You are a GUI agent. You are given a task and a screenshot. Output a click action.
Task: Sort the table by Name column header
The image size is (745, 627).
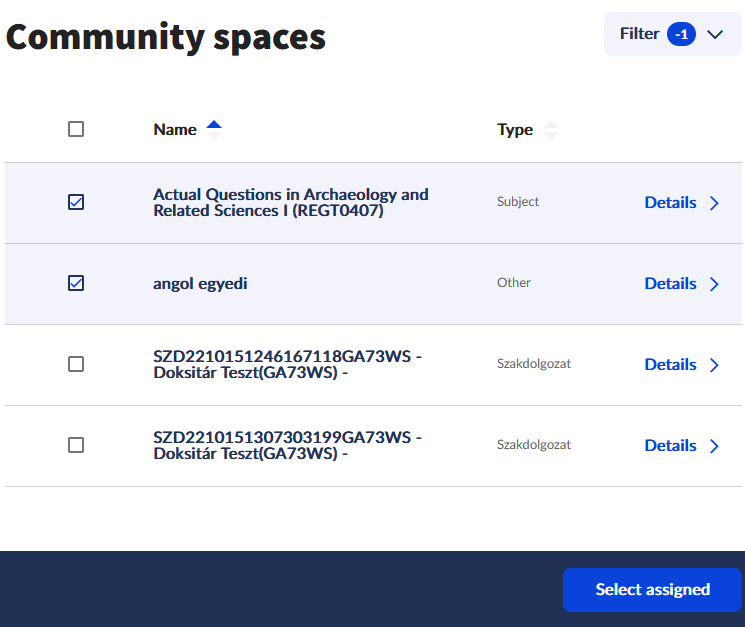pos(175,130)
